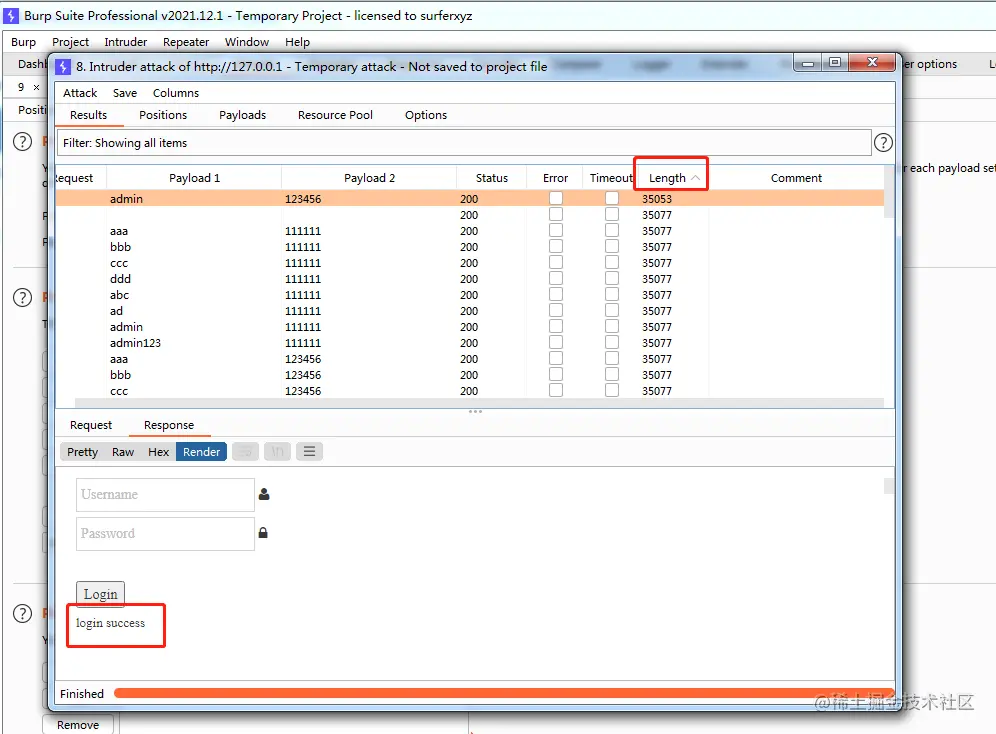Click the results table horizontal scrollbar
This screenshot has height=734, width=996.
click(480, 403)
